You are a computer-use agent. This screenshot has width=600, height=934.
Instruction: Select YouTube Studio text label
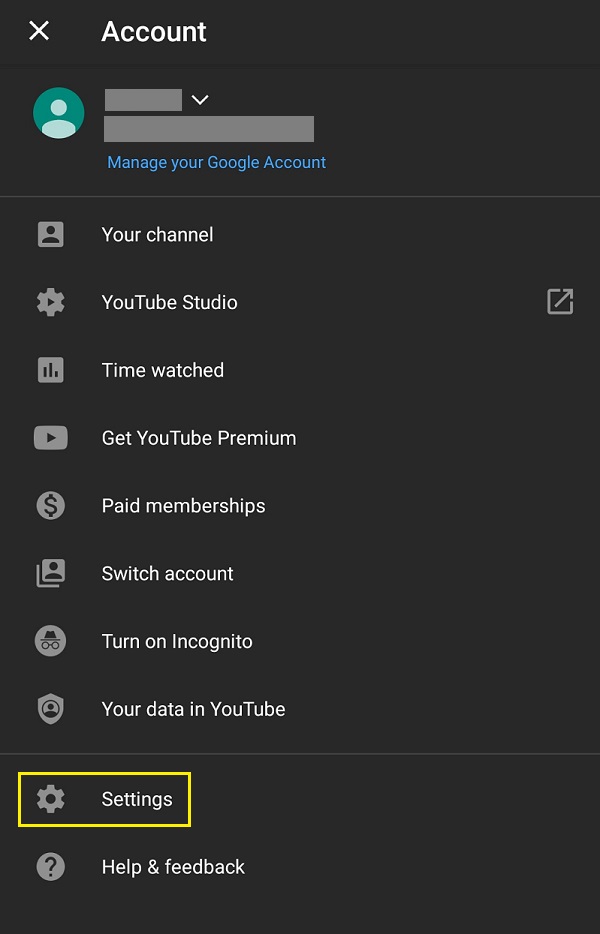(x=170, y=303)
